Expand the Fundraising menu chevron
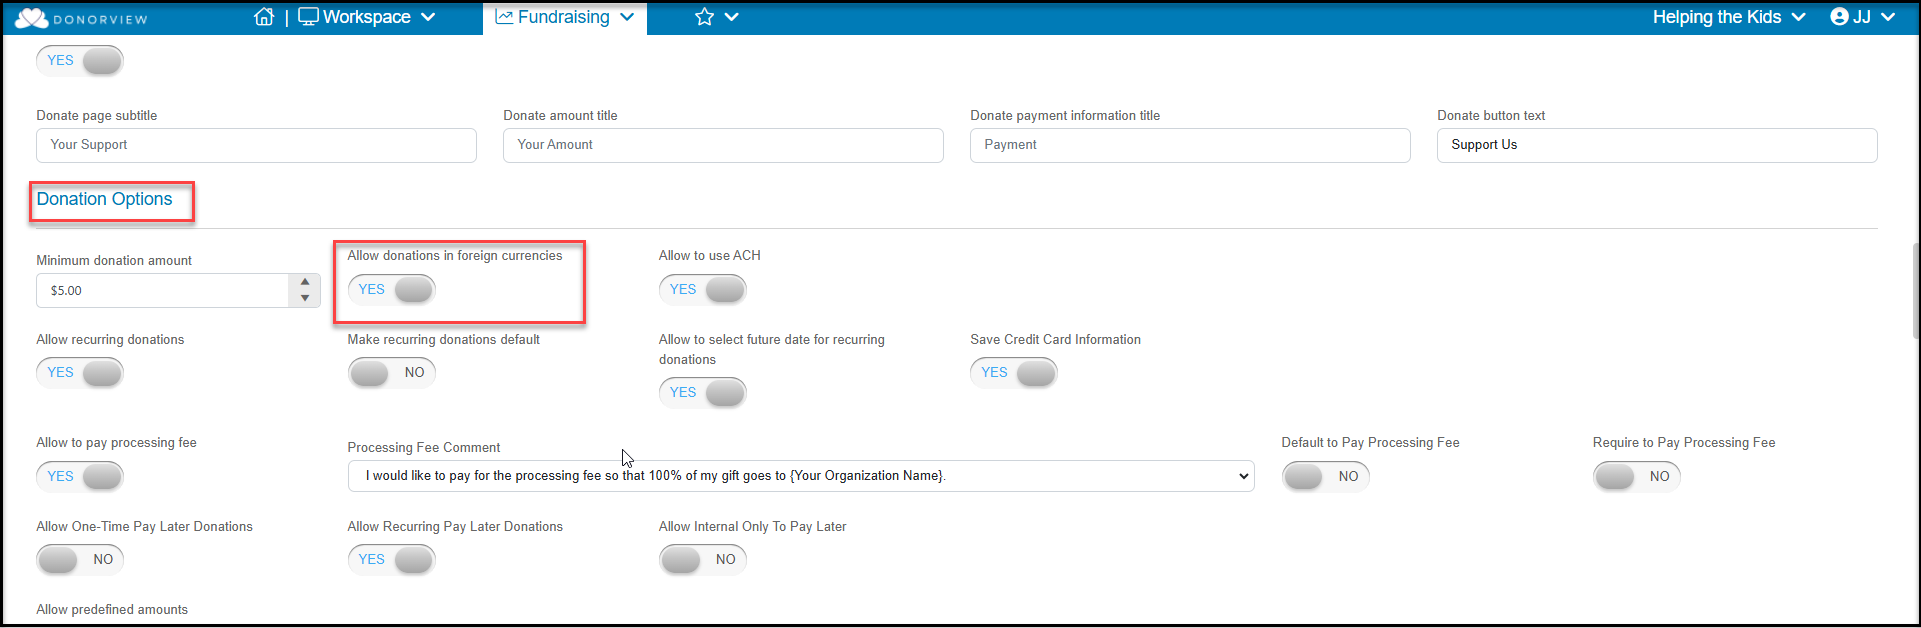 point(627,17)
